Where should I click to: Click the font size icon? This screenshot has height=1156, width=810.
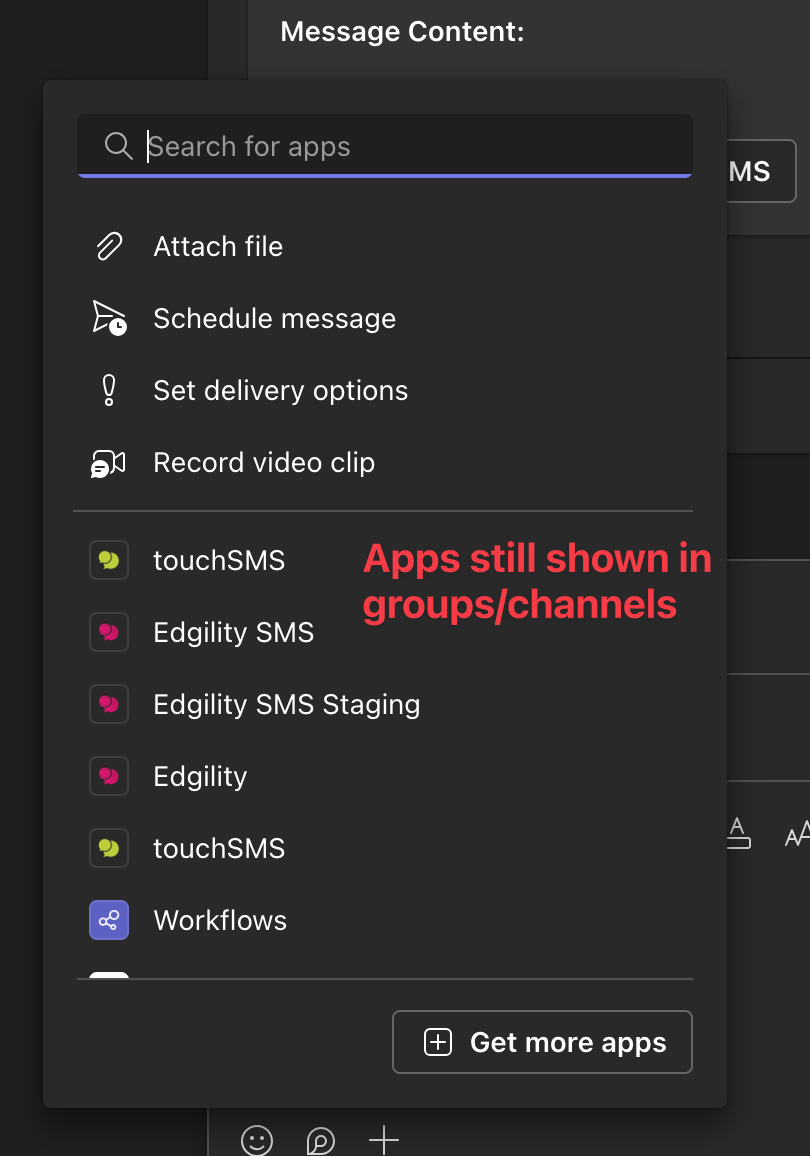[797, 834]
